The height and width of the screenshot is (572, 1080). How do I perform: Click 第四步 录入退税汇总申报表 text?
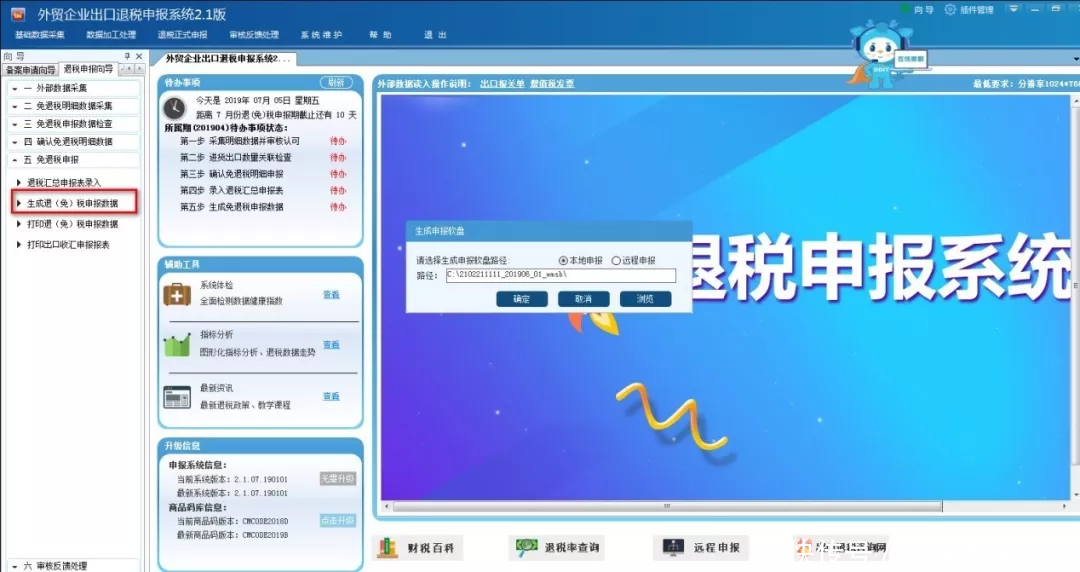[231, 191]
